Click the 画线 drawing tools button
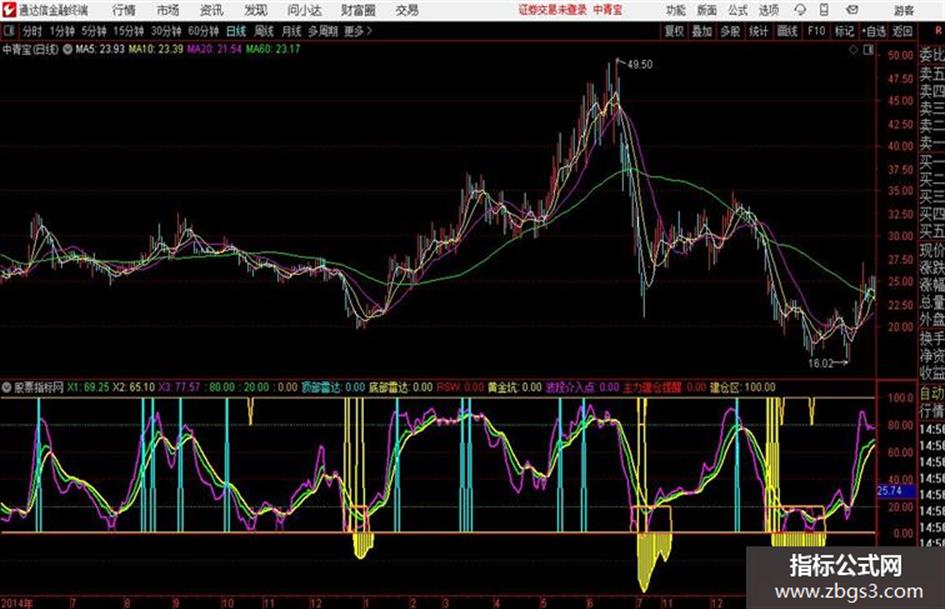 click(x=788, y=31)
